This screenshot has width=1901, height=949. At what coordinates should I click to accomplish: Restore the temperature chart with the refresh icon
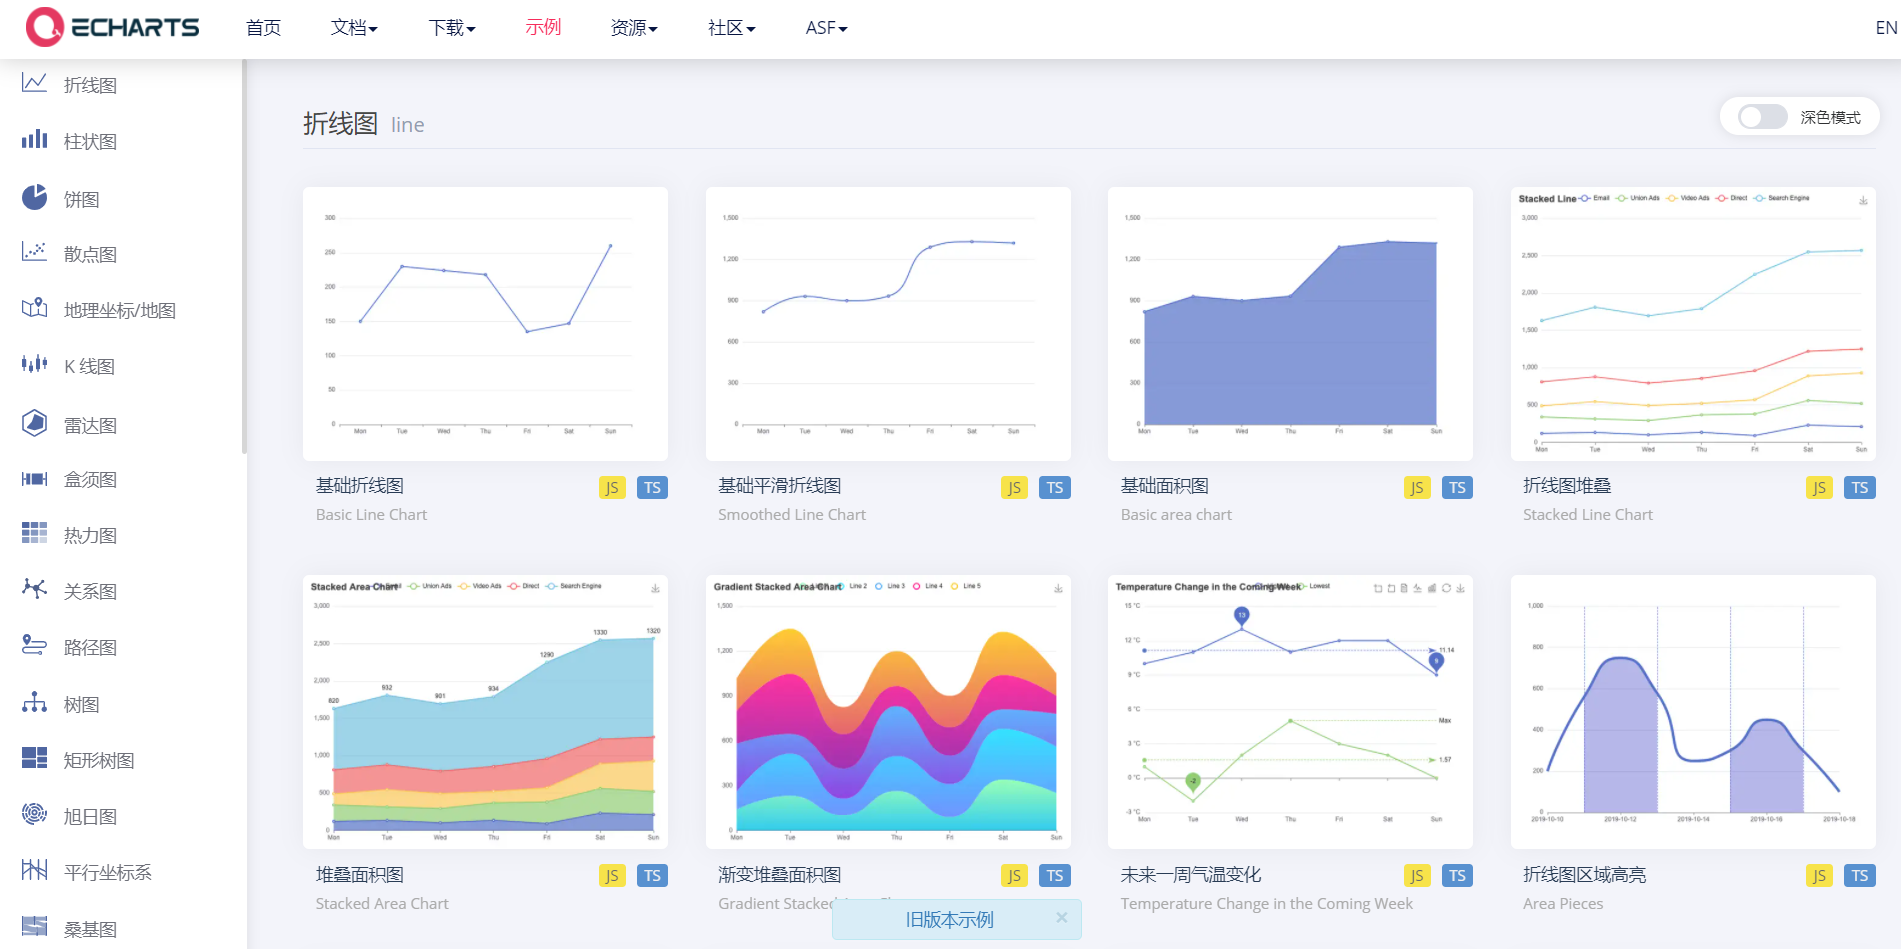[x=1447, y=588]
